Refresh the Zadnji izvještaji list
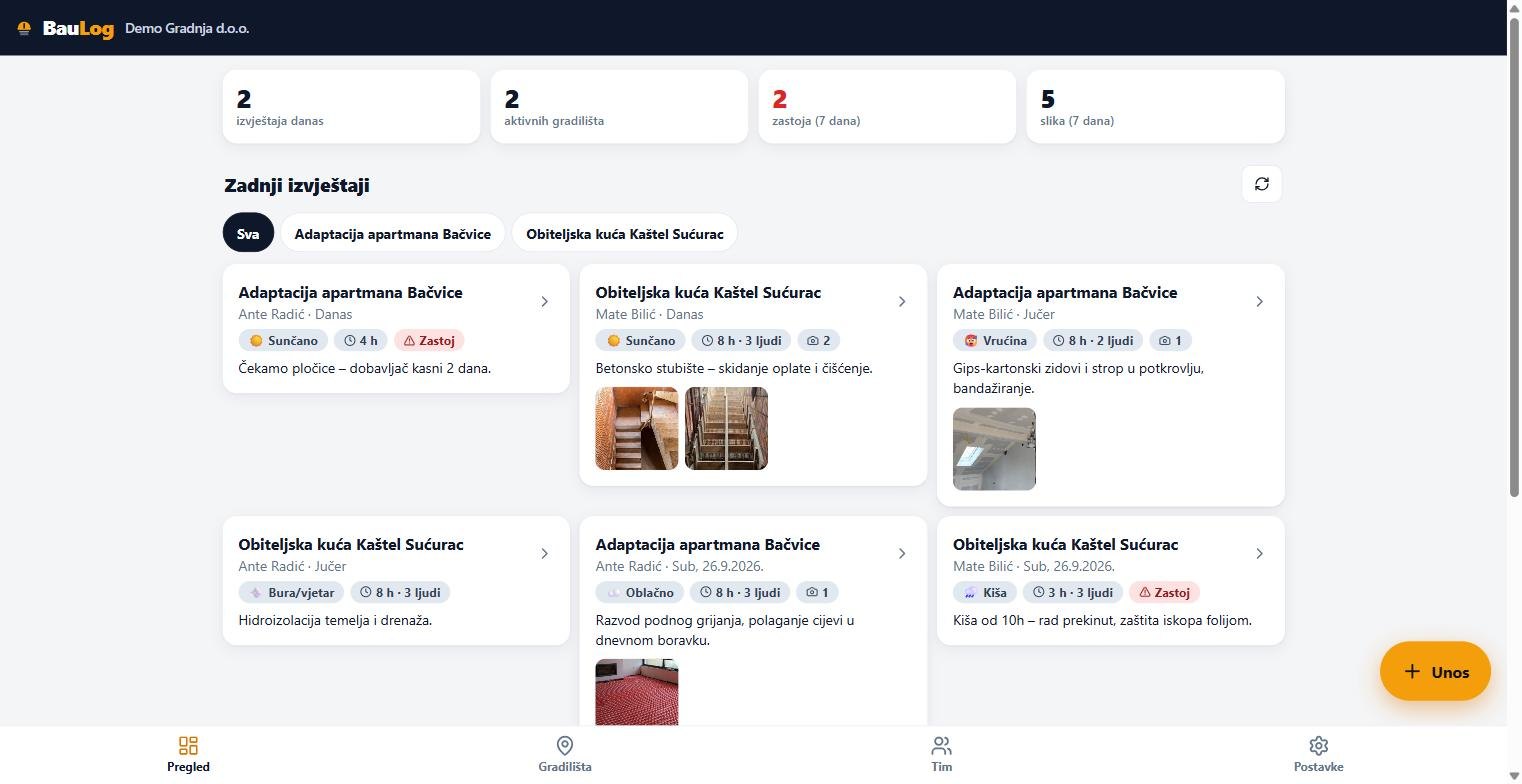 point(1262,184)
